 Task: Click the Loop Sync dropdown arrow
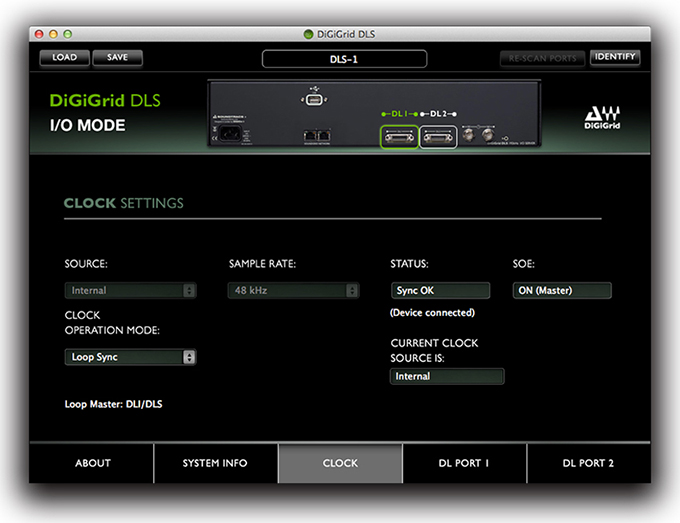[x=189, y=357]
